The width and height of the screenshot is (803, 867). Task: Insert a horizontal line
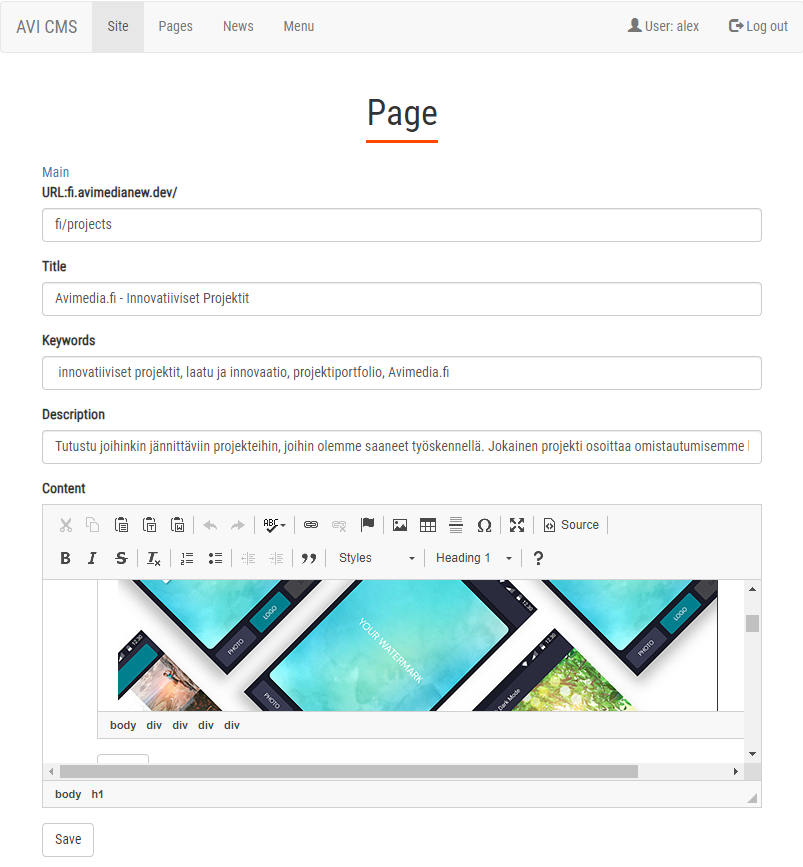[x=455, y=524]
